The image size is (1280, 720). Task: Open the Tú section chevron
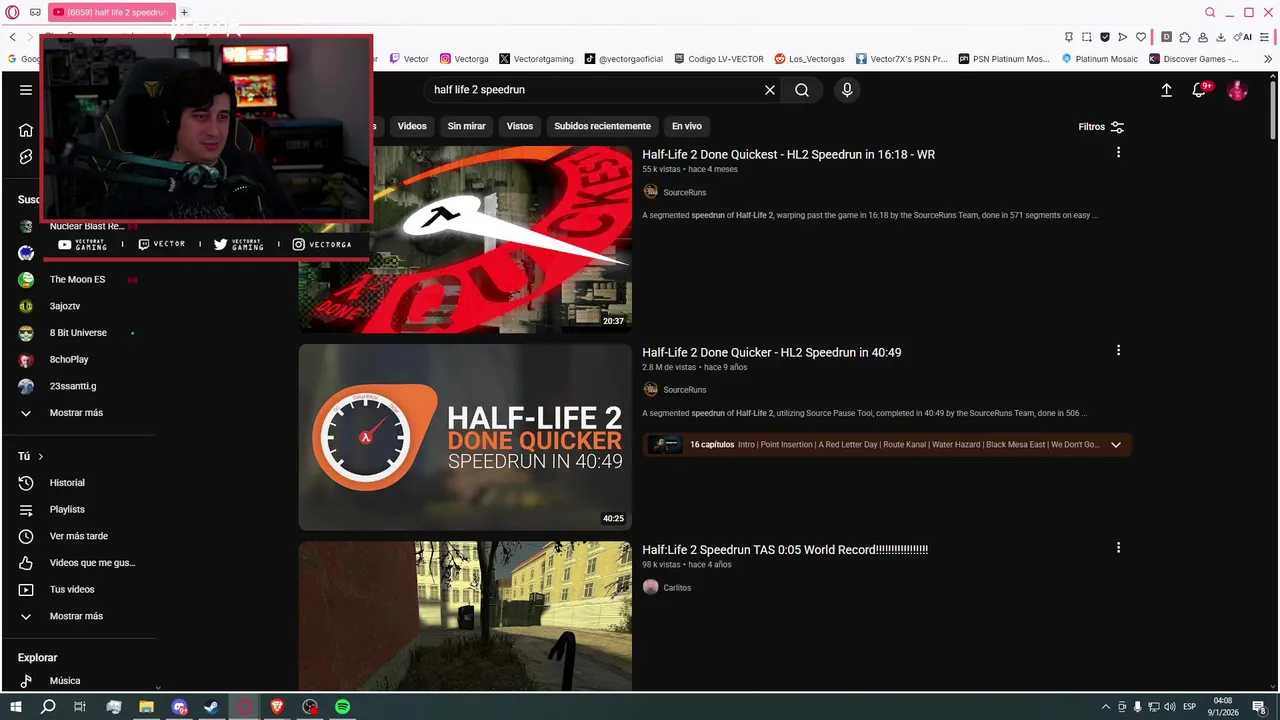40,457
